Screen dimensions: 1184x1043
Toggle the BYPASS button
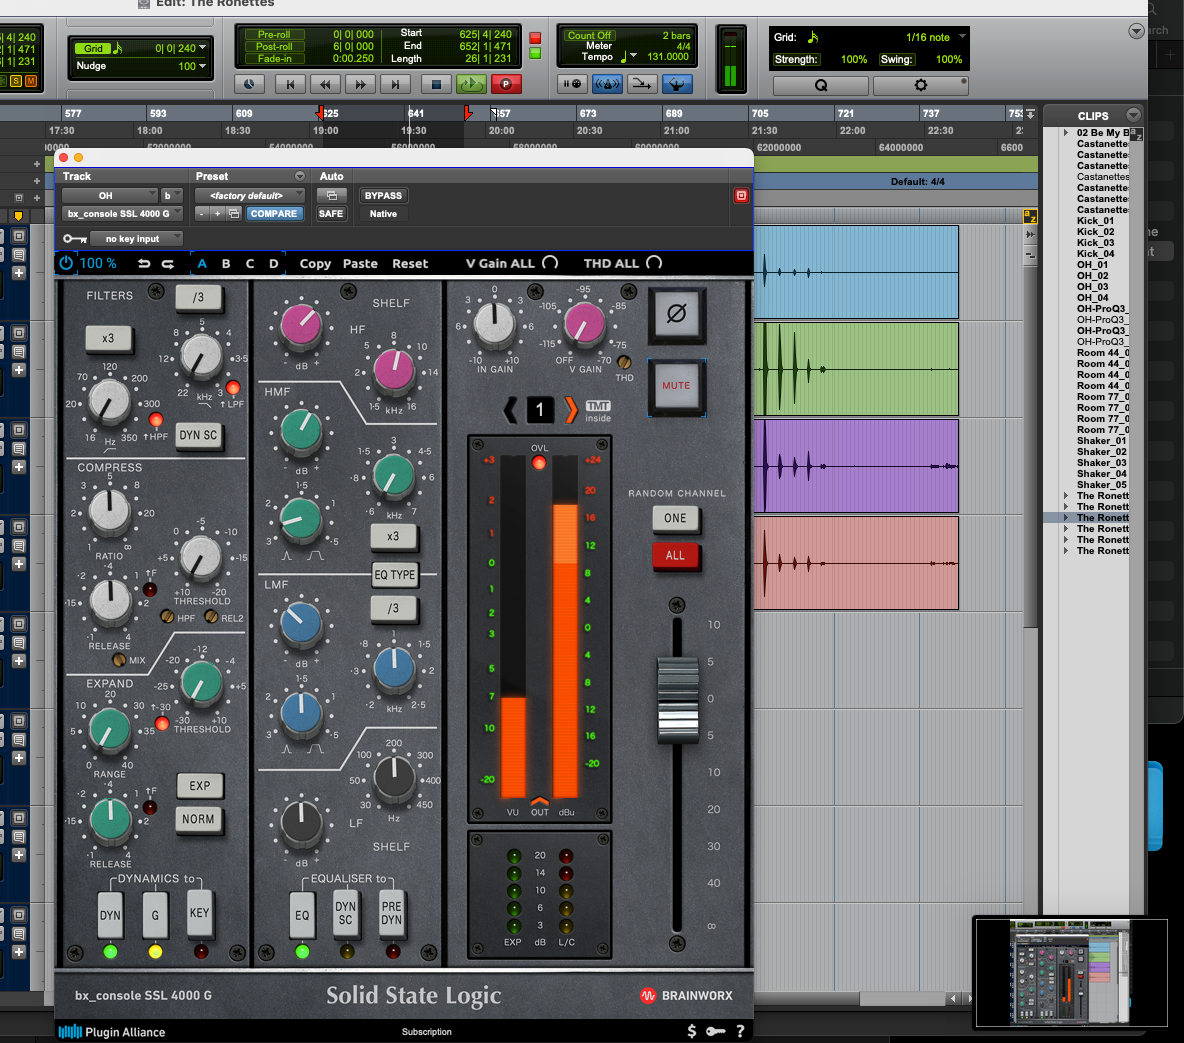point(383,196)
